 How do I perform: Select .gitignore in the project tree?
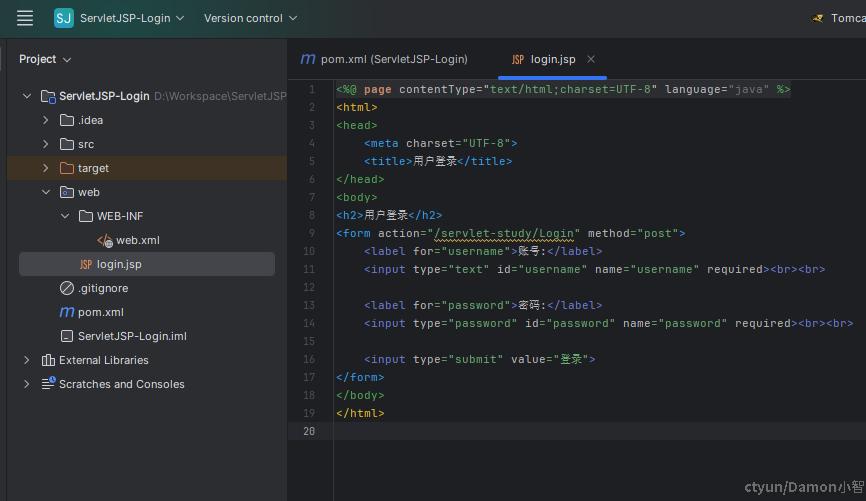pyautogui.click(x=103, y=288)
